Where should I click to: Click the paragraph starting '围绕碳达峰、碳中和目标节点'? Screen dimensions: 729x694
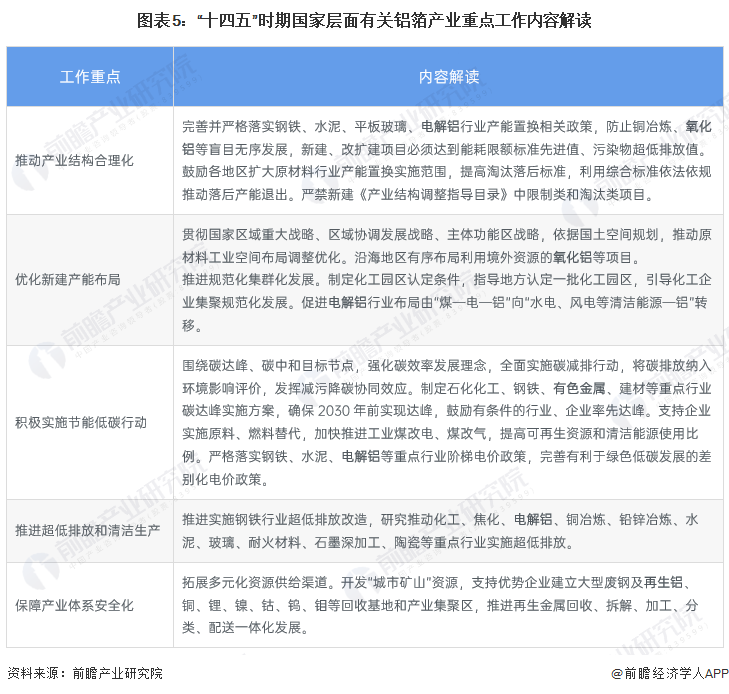pyautogui.click(x=447, y=422)
